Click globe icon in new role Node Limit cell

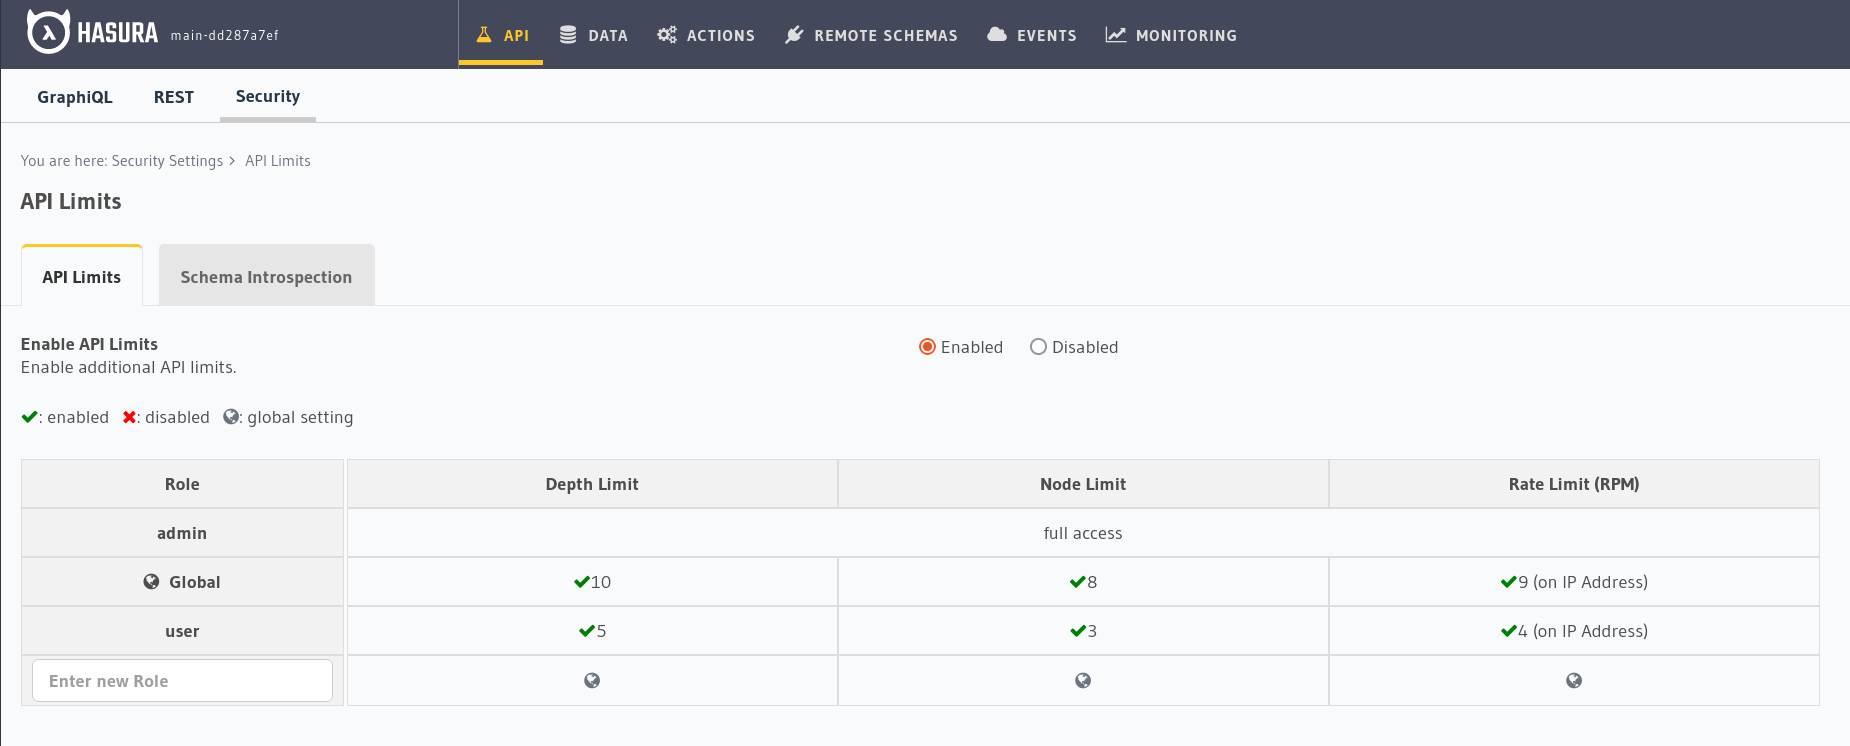(x=1083, y=681)
